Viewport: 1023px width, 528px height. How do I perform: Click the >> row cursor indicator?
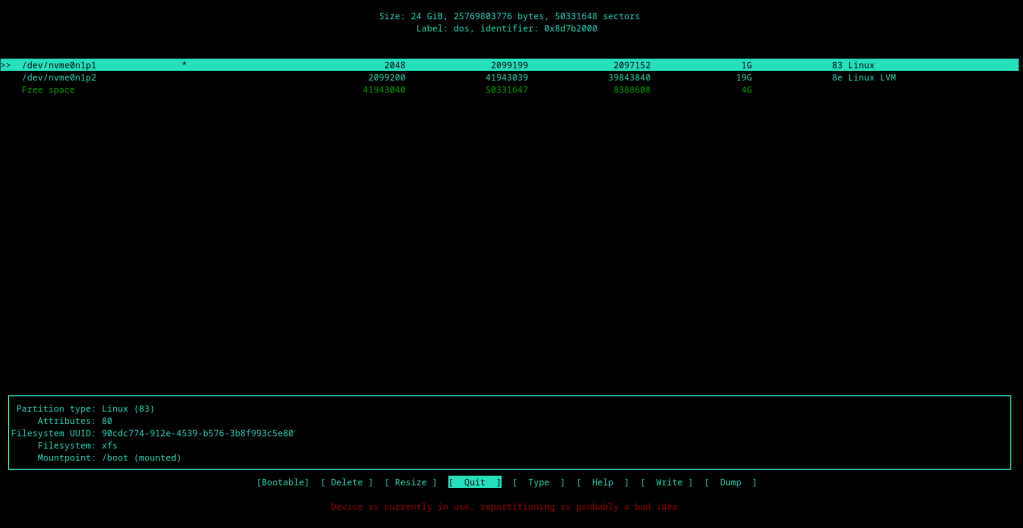pos(6,65)
